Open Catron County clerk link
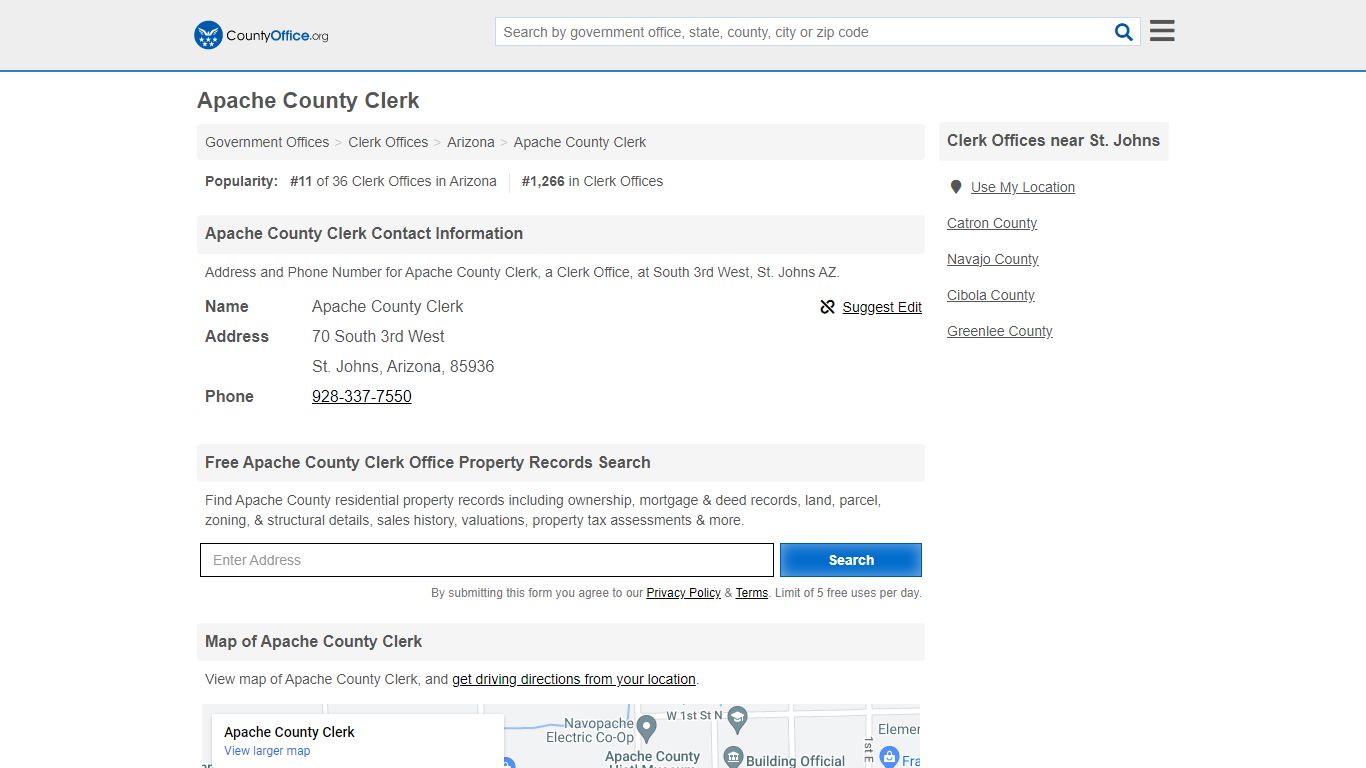This screenshot has height=768, width=1366. 992,223
